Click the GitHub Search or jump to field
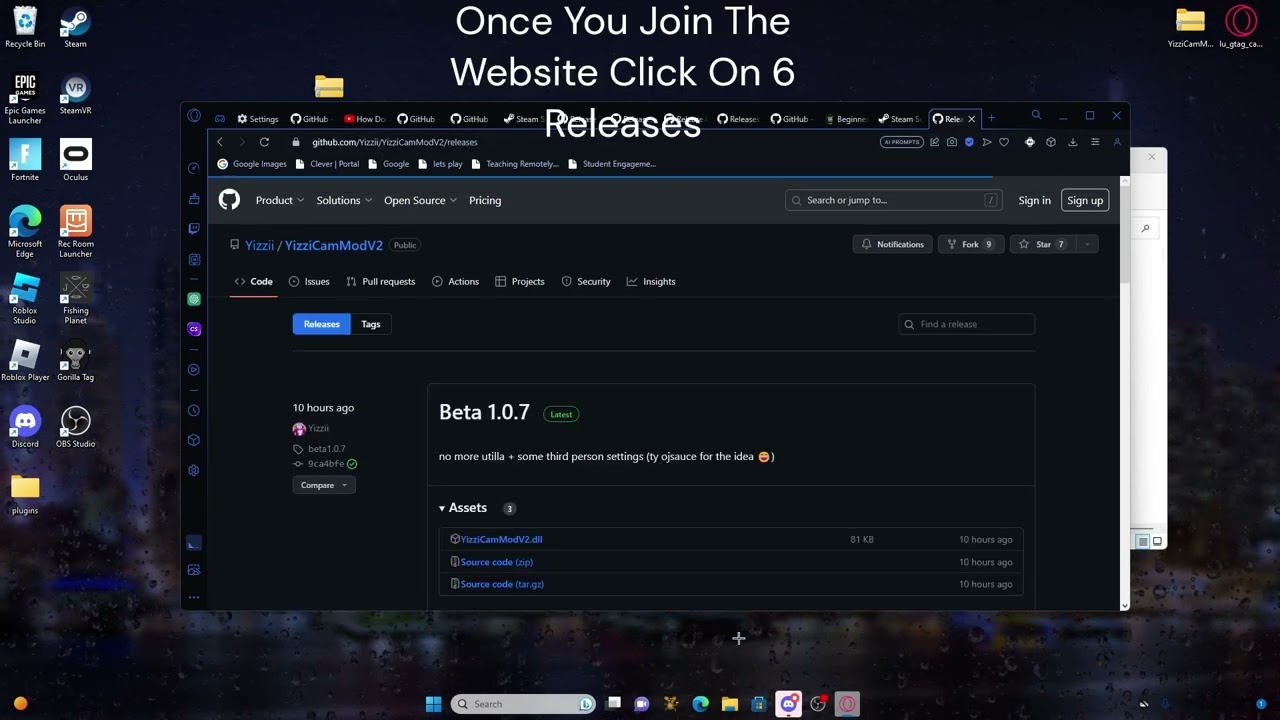The image size is (1280, 720). pos(894,200)
